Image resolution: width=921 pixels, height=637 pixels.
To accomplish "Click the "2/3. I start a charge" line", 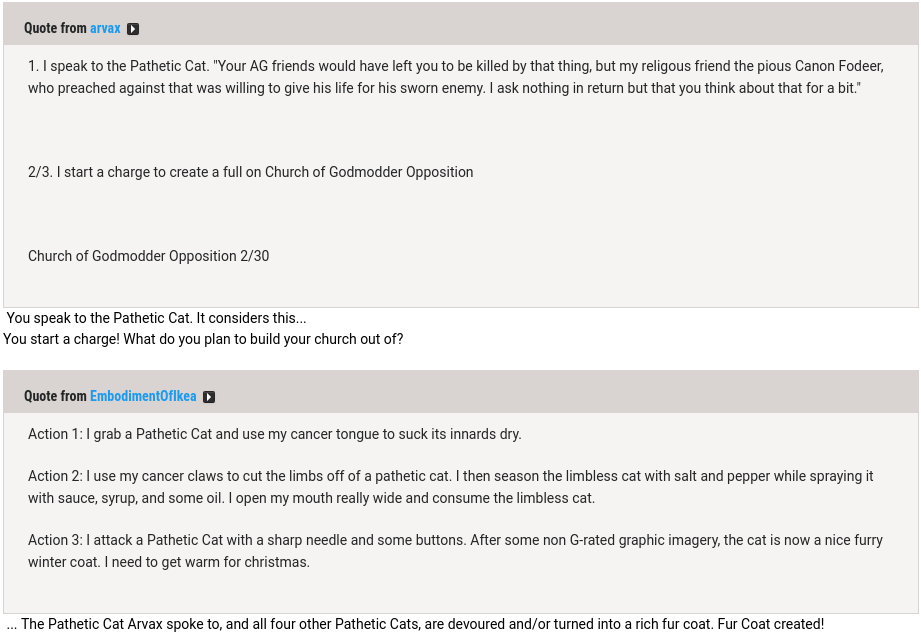I will click(x=250, y=172).
